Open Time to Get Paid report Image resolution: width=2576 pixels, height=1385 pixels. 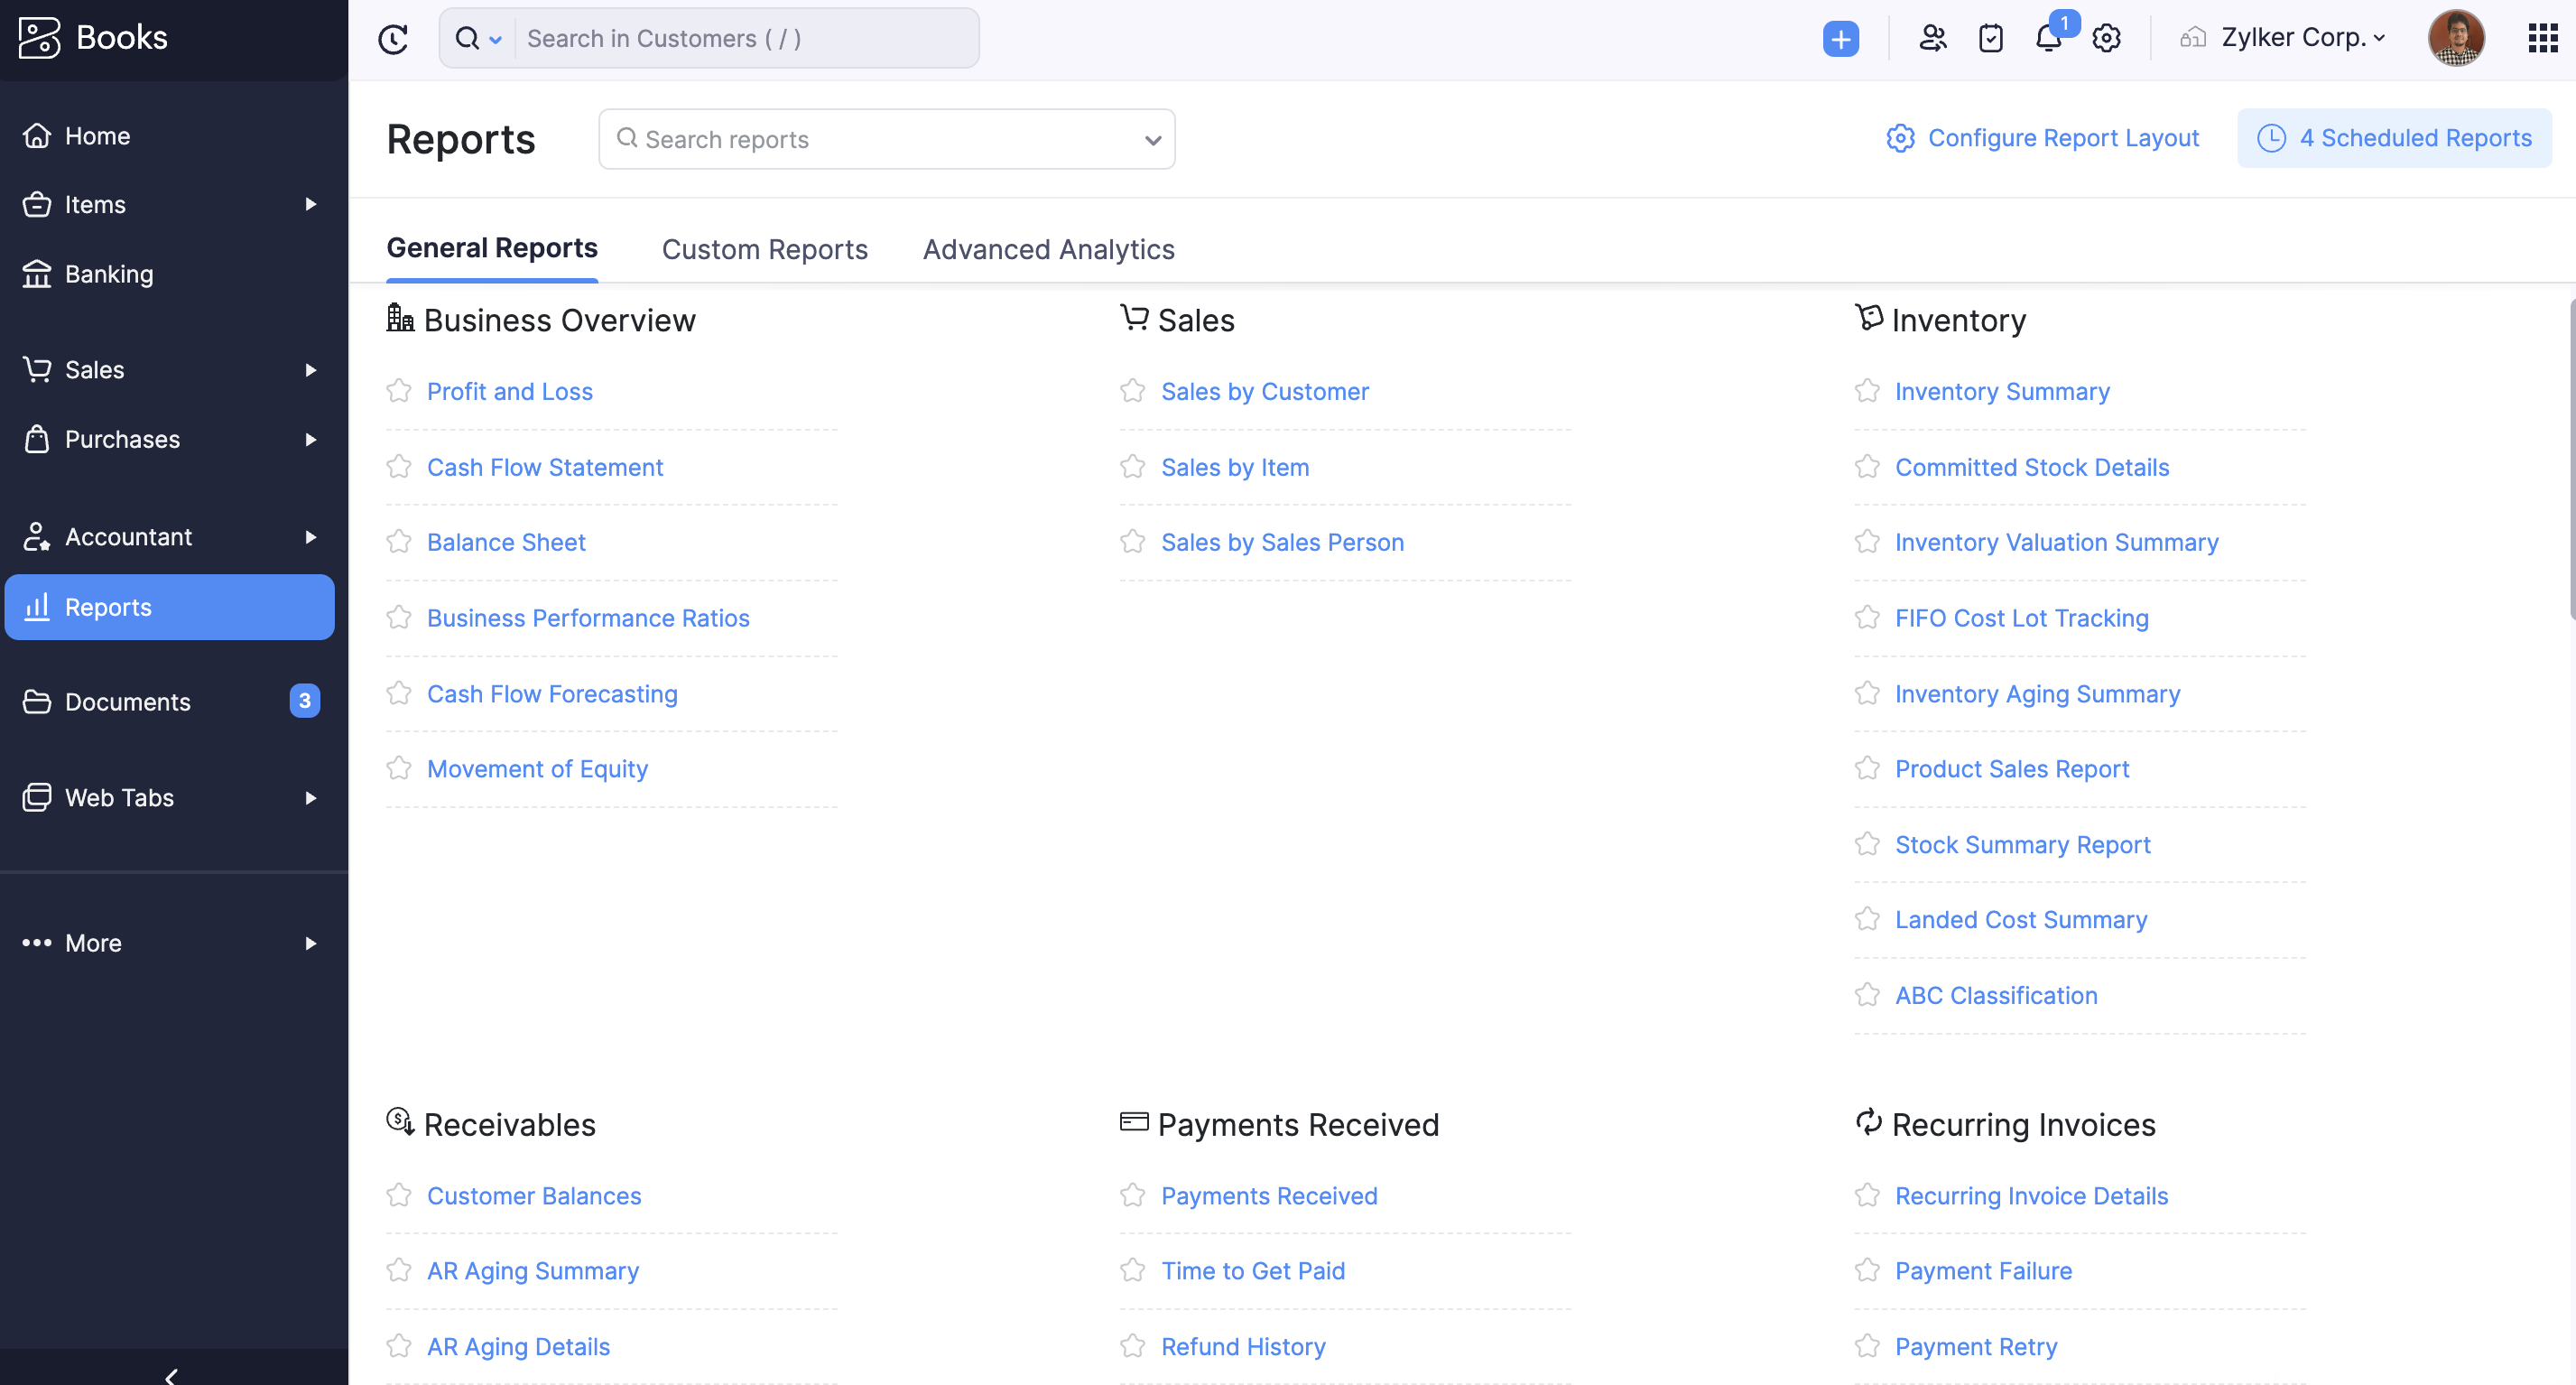tap(1253, 1272)
